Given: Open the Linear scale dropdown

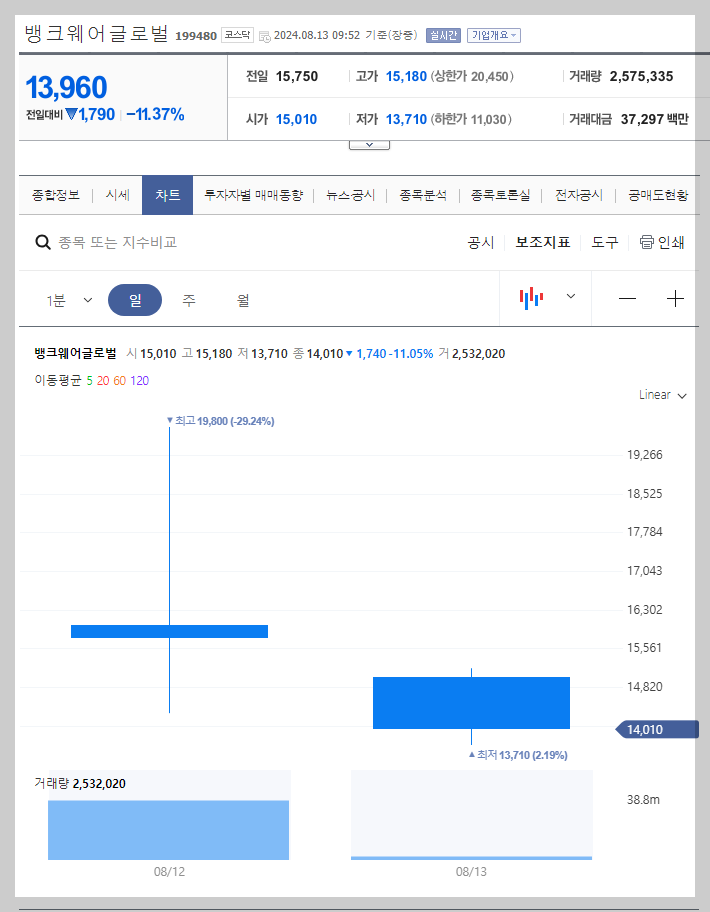Looking at the screenshot, I should [660, 395].
